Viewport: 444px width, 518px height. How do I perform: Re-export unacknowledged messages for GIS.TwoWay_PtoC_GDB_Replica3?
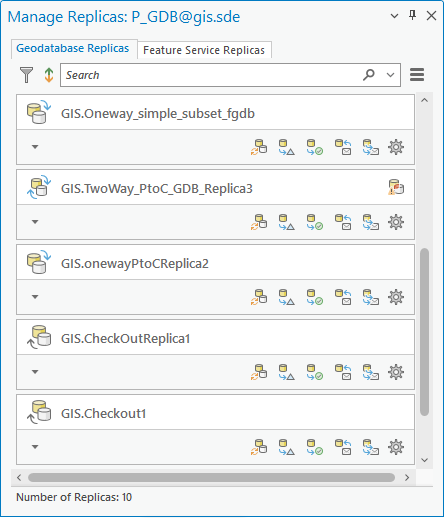[371, 222]
